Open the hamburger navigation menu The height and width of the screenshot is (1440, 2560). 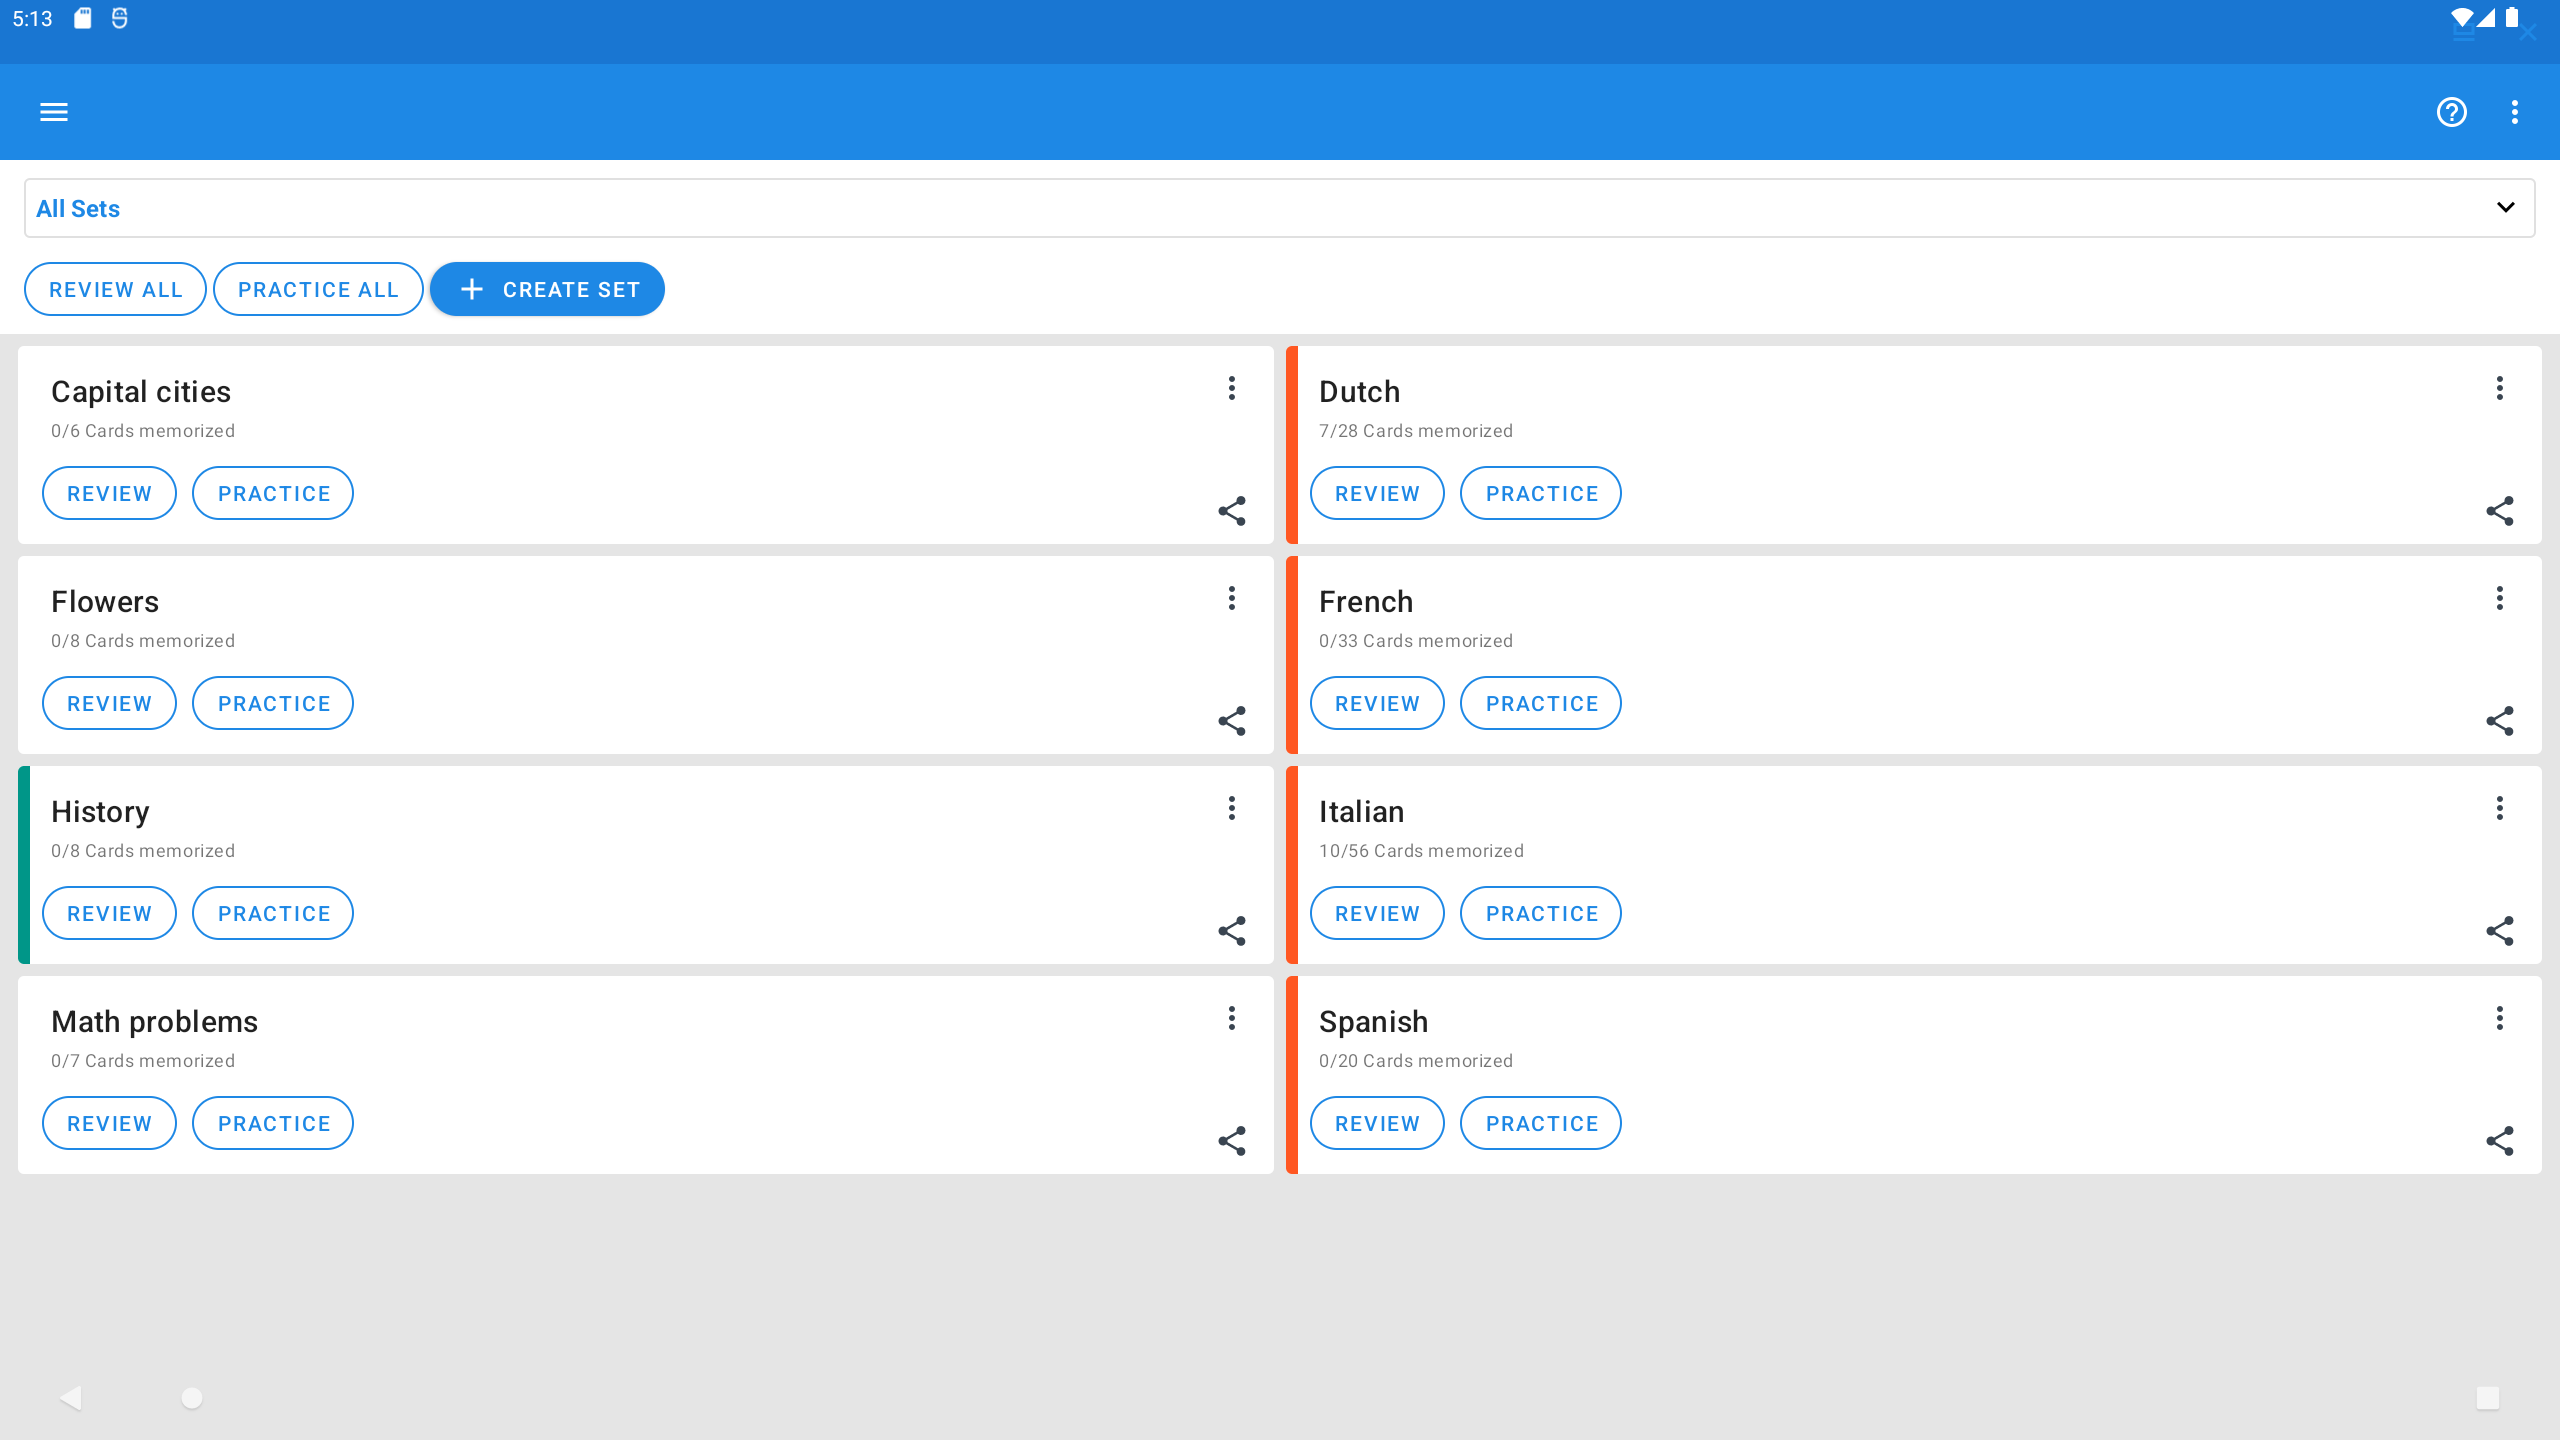point(54,112)
